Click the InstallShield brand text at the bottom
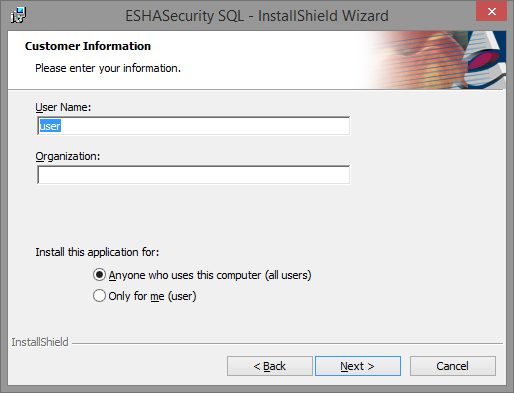The height and width of the screenshot is (393, 514). (x=40, y=342)
